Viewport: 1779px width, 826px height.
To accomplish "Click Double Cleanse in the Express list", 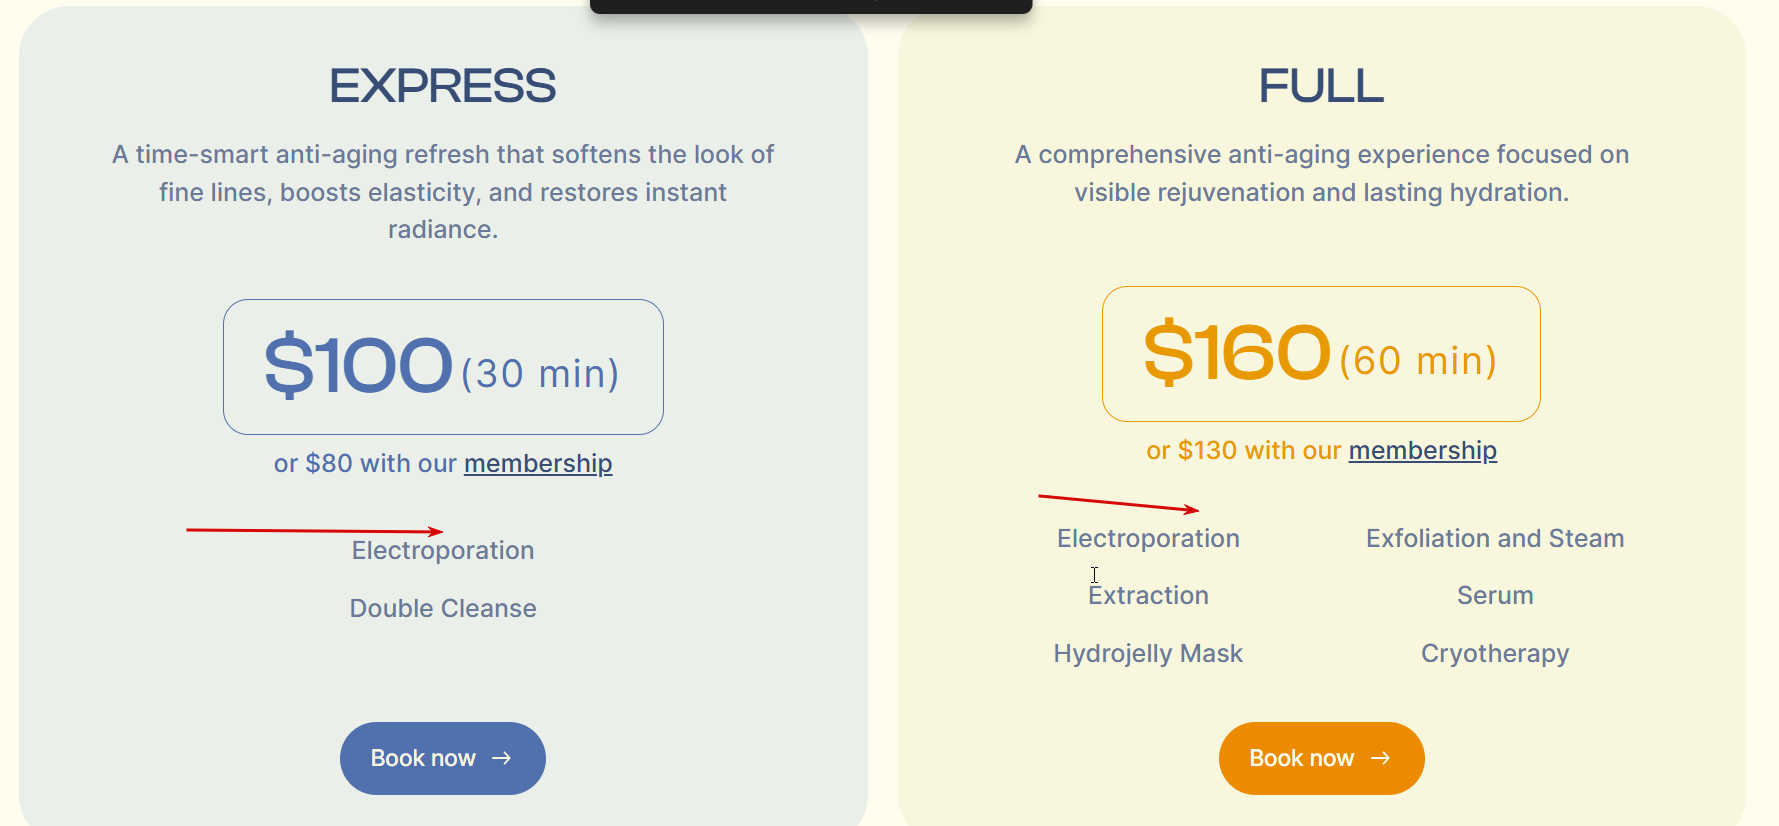I will click(443, 609).
